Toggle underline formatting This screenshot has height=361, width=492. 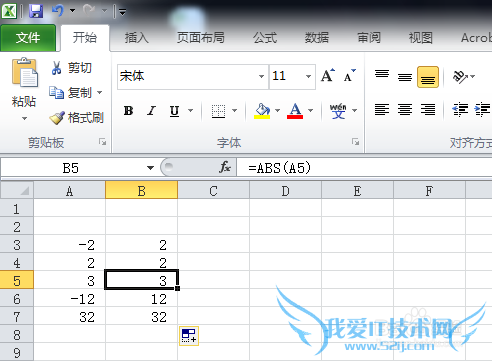click(174, 111)
